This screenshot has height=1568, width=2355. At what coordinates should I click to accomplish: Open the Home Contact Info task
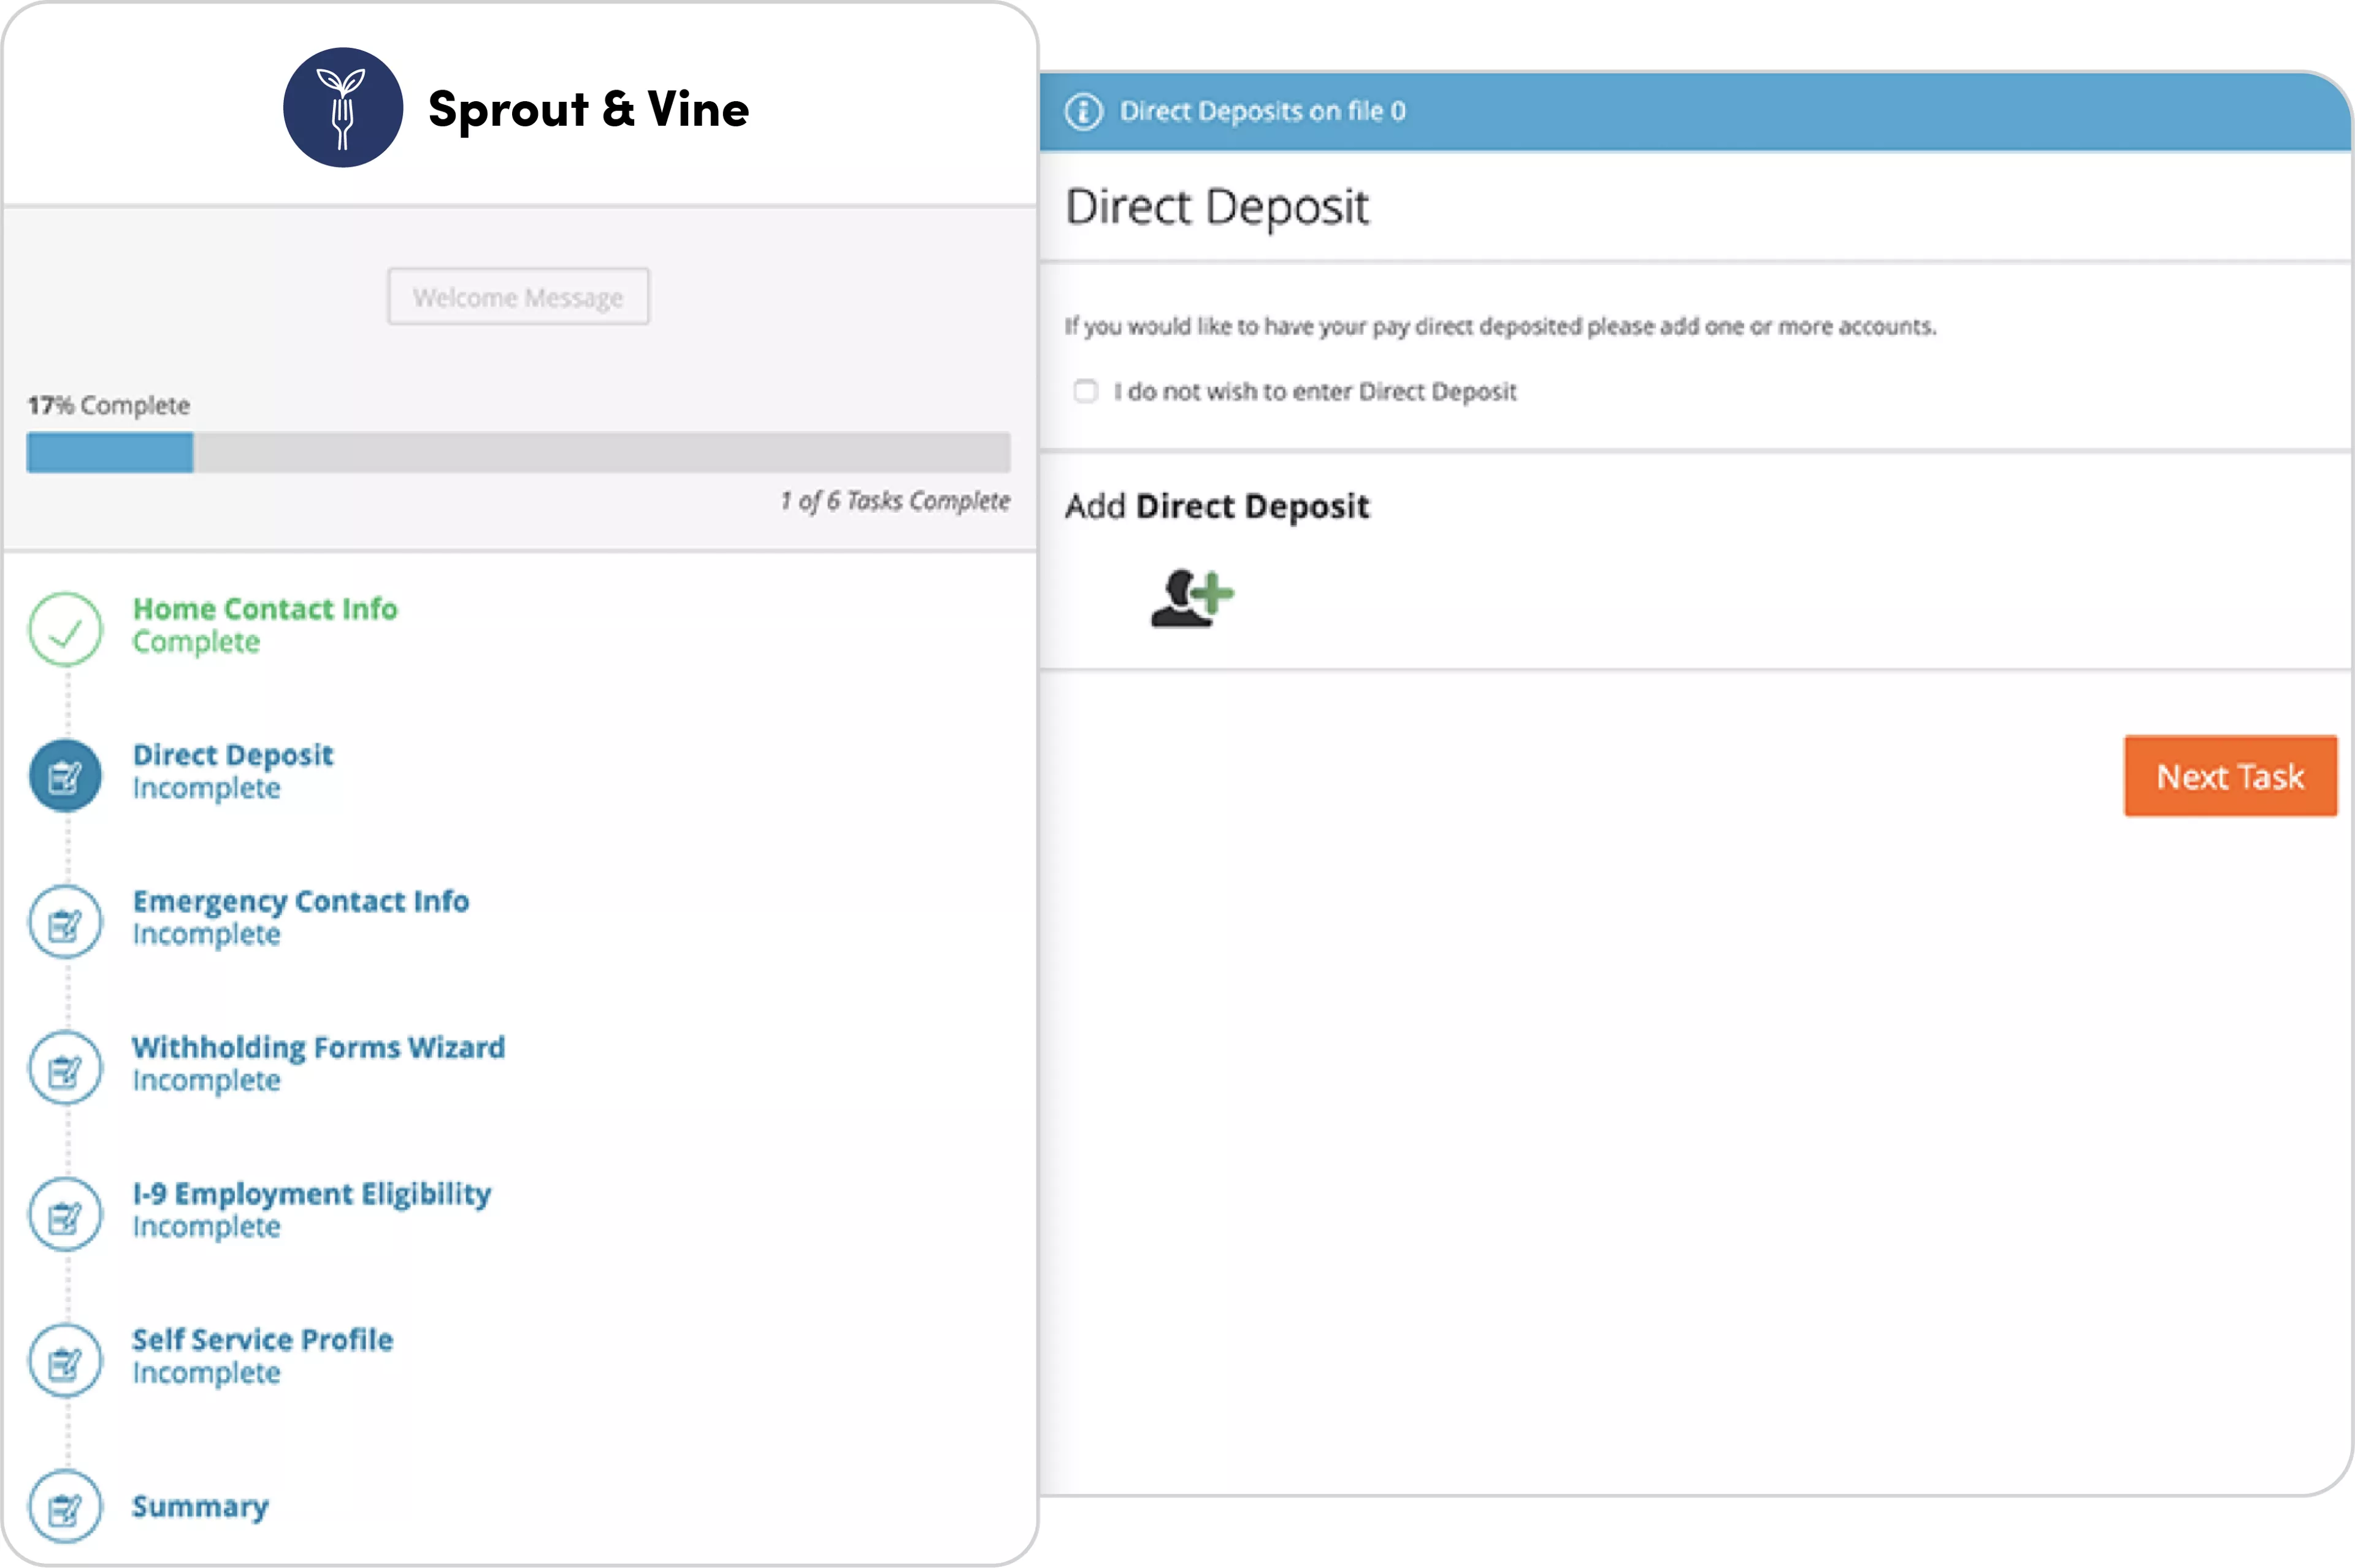pos(265,609)
